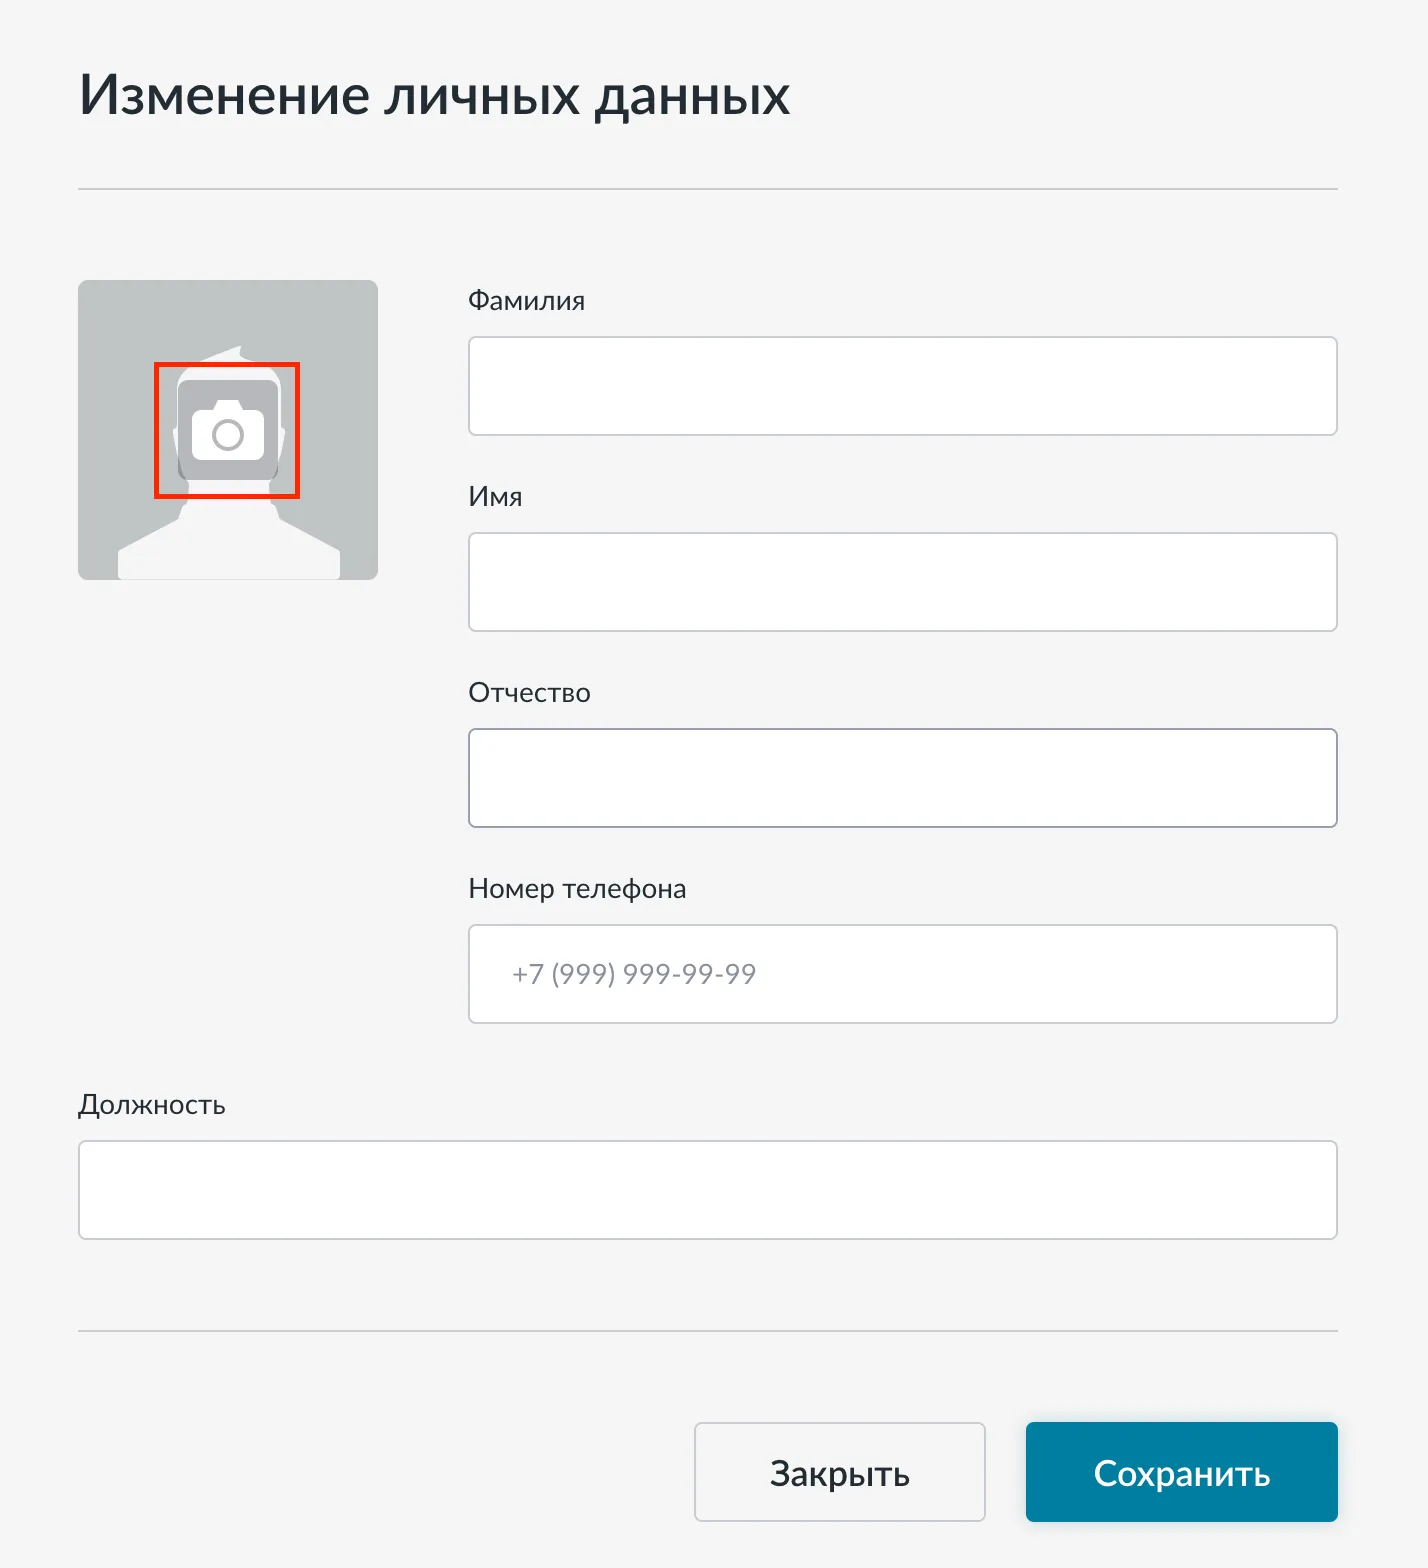Click the Отчество field label
Viewport: 1428px width, 1568px height.
coord(529,693)
